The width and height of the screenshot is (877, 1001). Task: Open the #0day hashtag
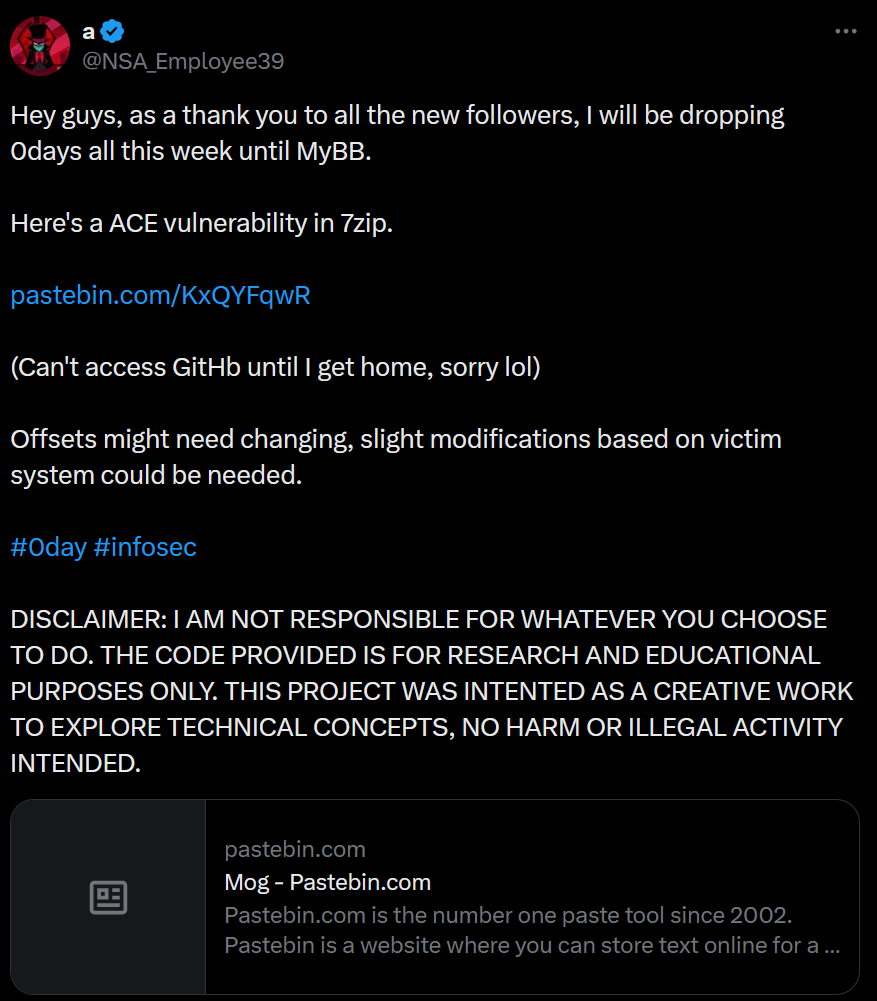click(x=49, y=547)
